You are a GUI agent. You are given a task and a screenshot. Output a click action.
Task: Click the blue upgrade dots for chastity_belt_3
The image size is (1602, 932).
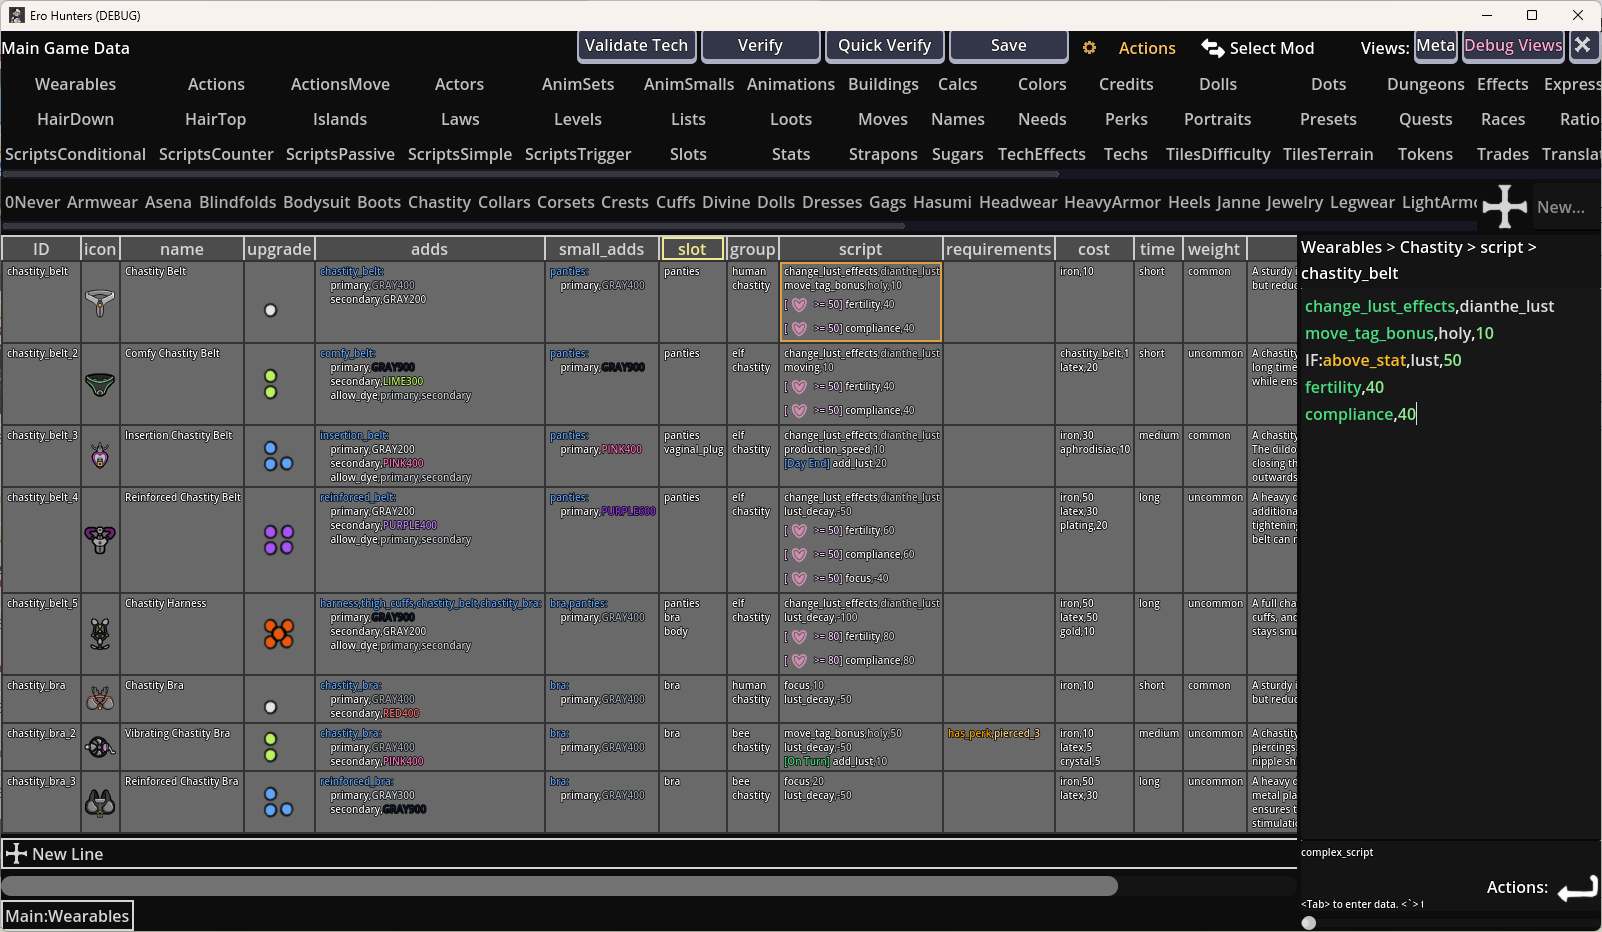click(x=278, y=456)
